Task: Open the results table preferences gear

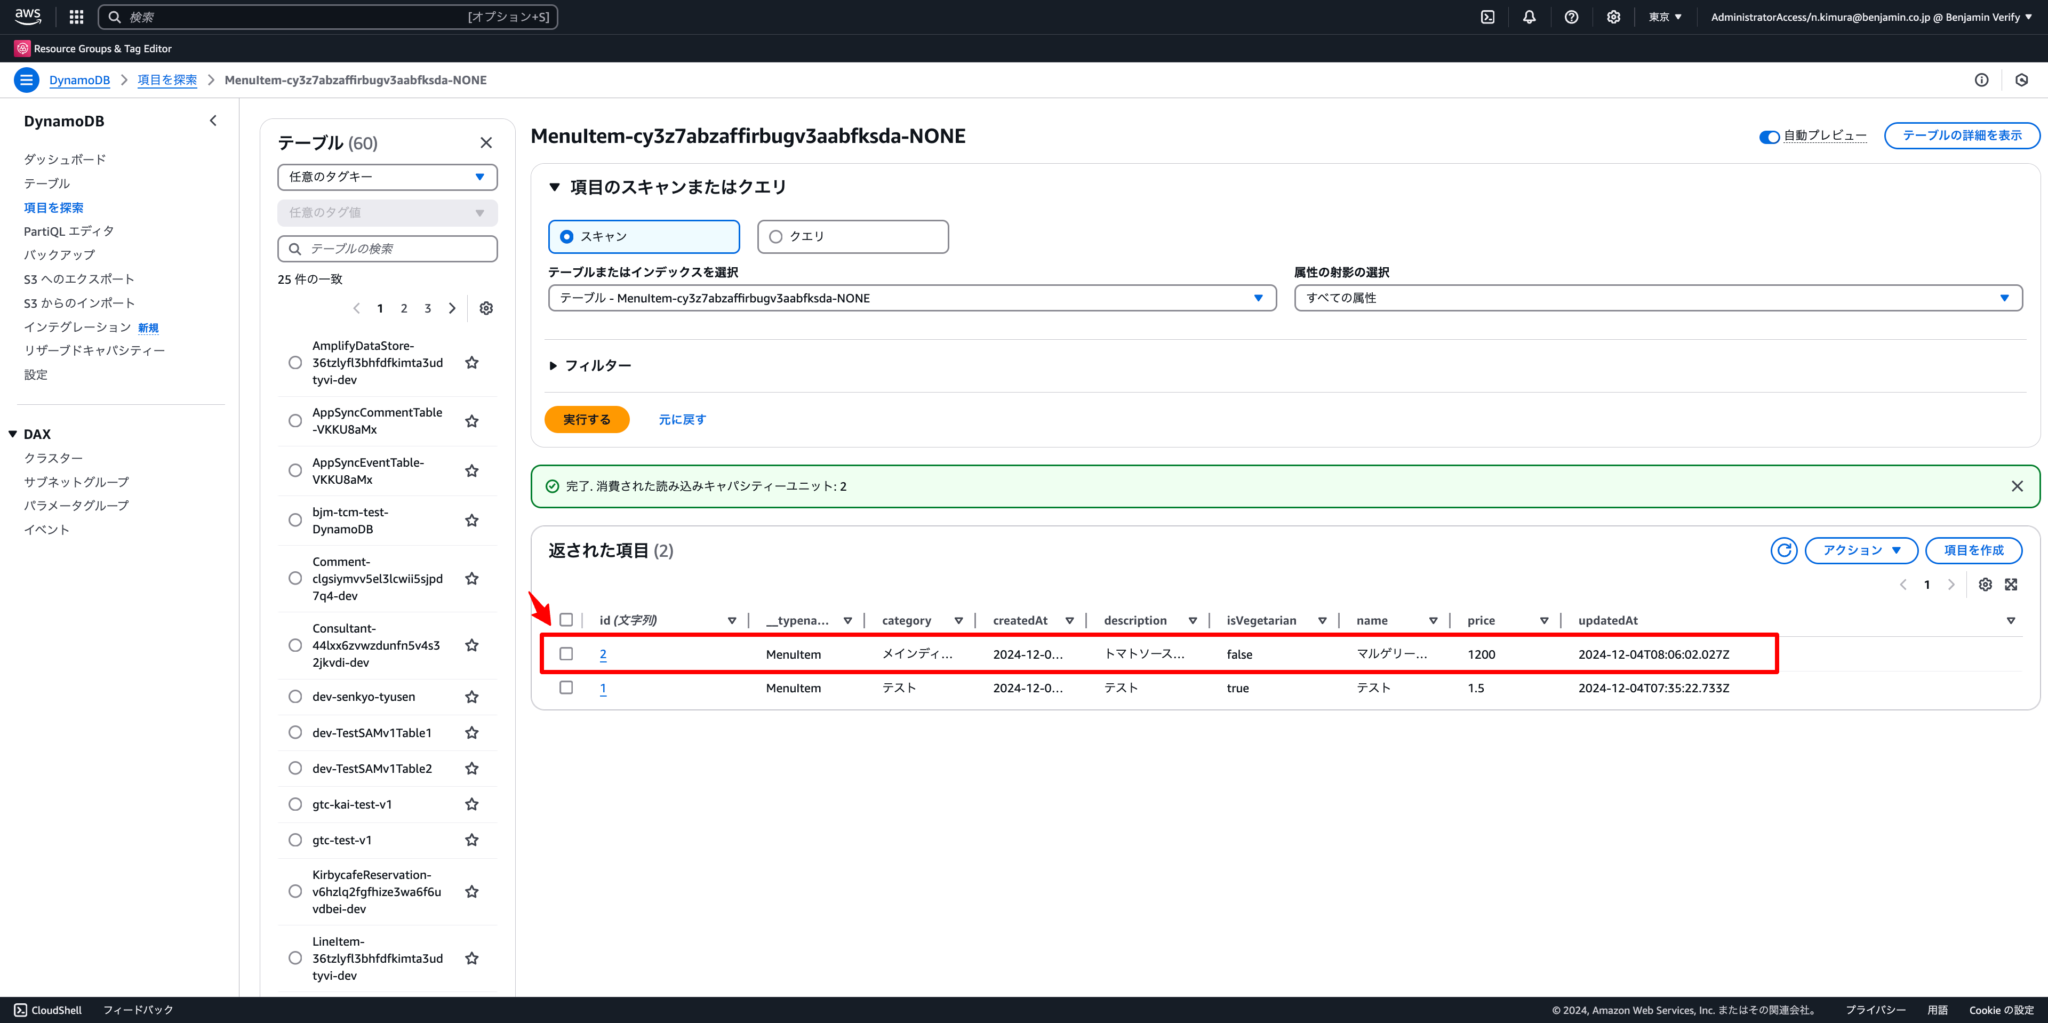Action: 1985,584
